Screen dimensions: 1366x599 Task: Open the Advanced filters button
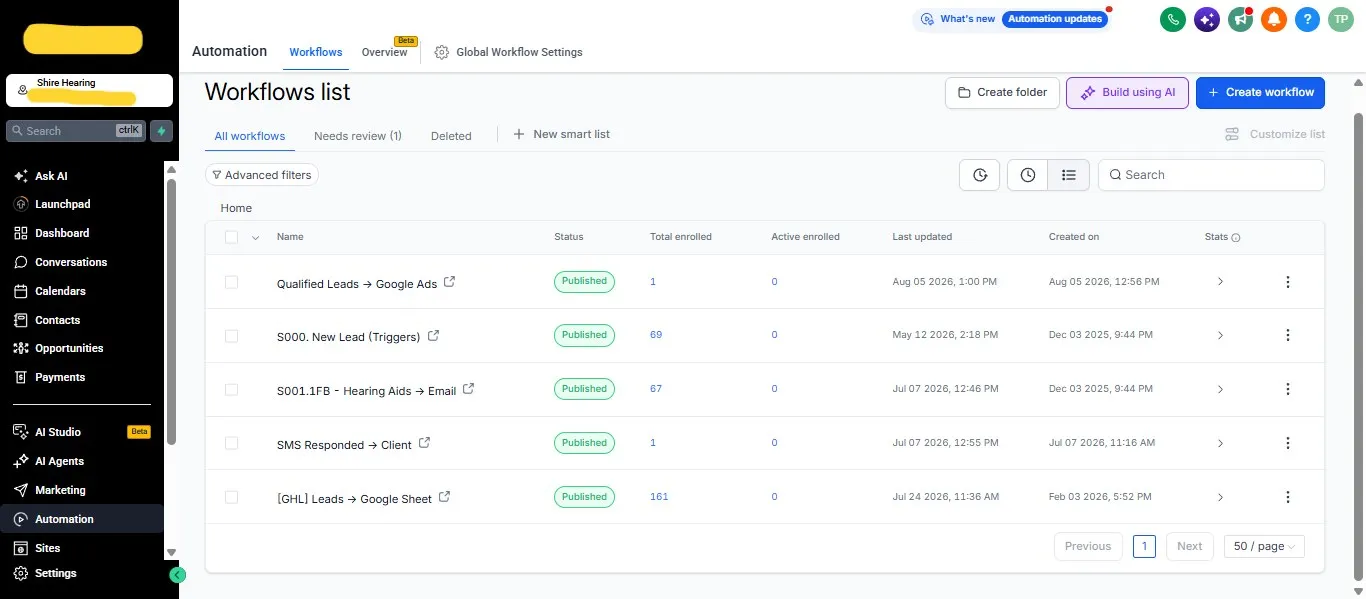coord(262,175)
